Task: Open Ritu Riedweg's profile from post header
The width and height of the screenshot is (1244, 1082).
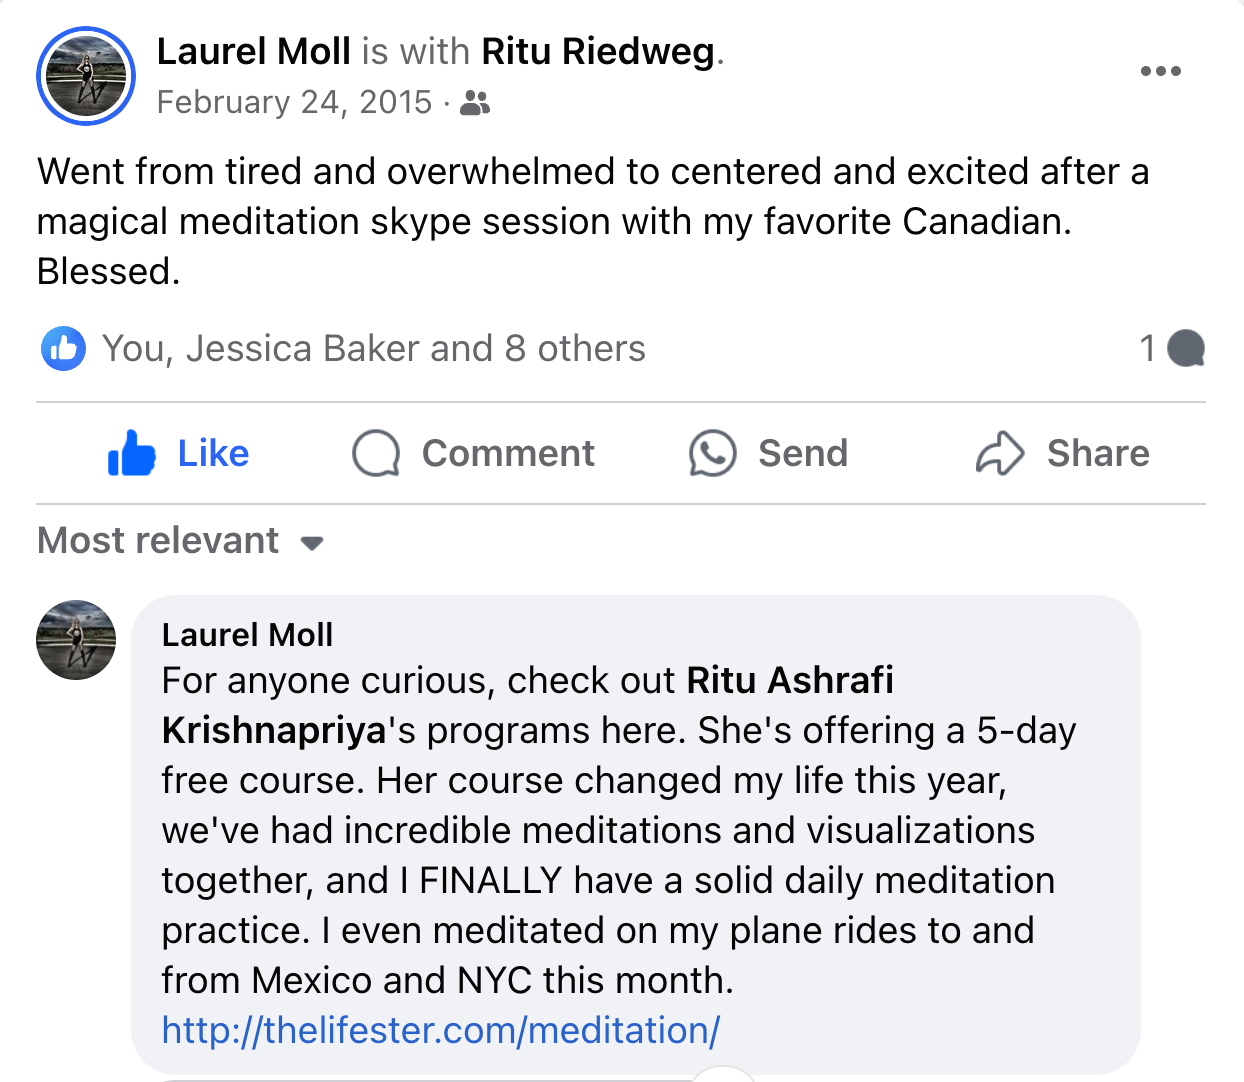Action: (x=598, y=51)
